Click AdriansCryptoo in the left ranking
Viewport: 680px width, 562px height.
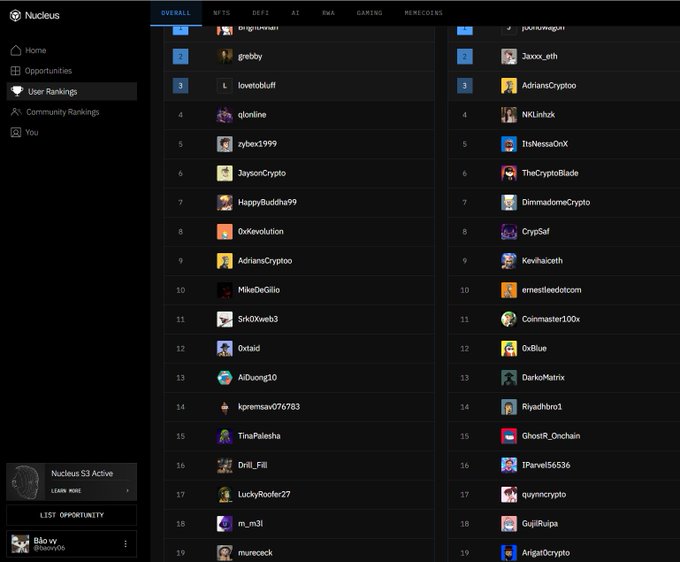265,261
